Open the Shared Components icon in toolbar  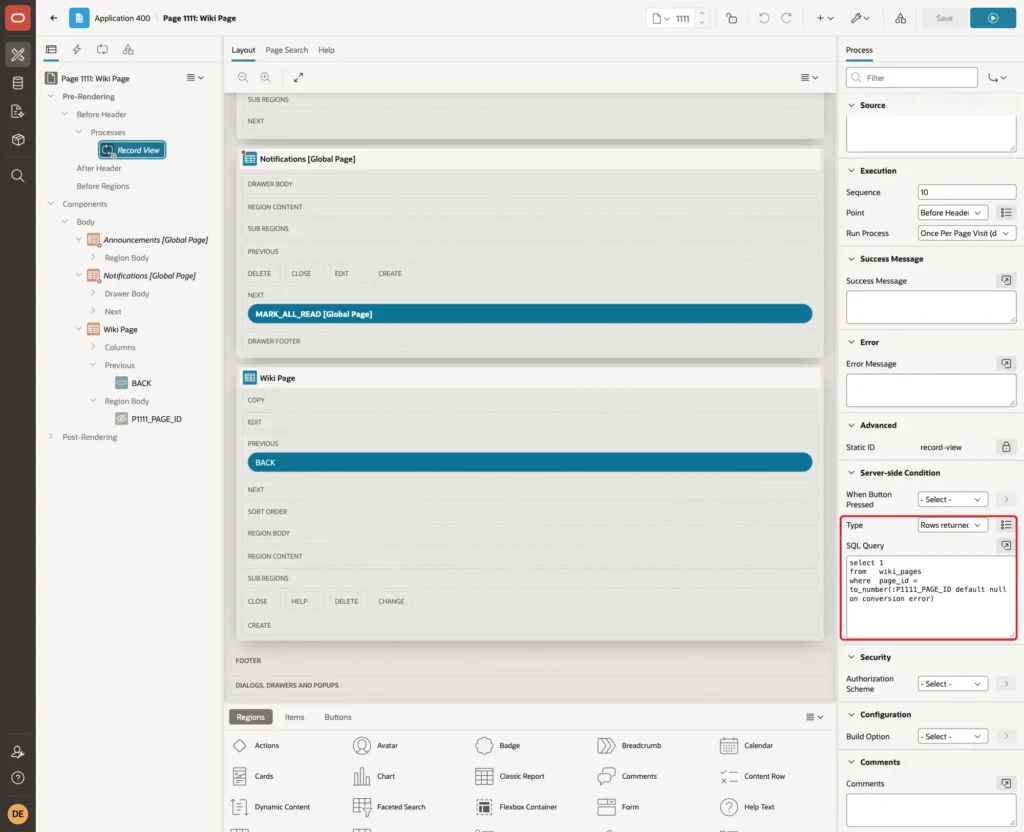[901, 18]
